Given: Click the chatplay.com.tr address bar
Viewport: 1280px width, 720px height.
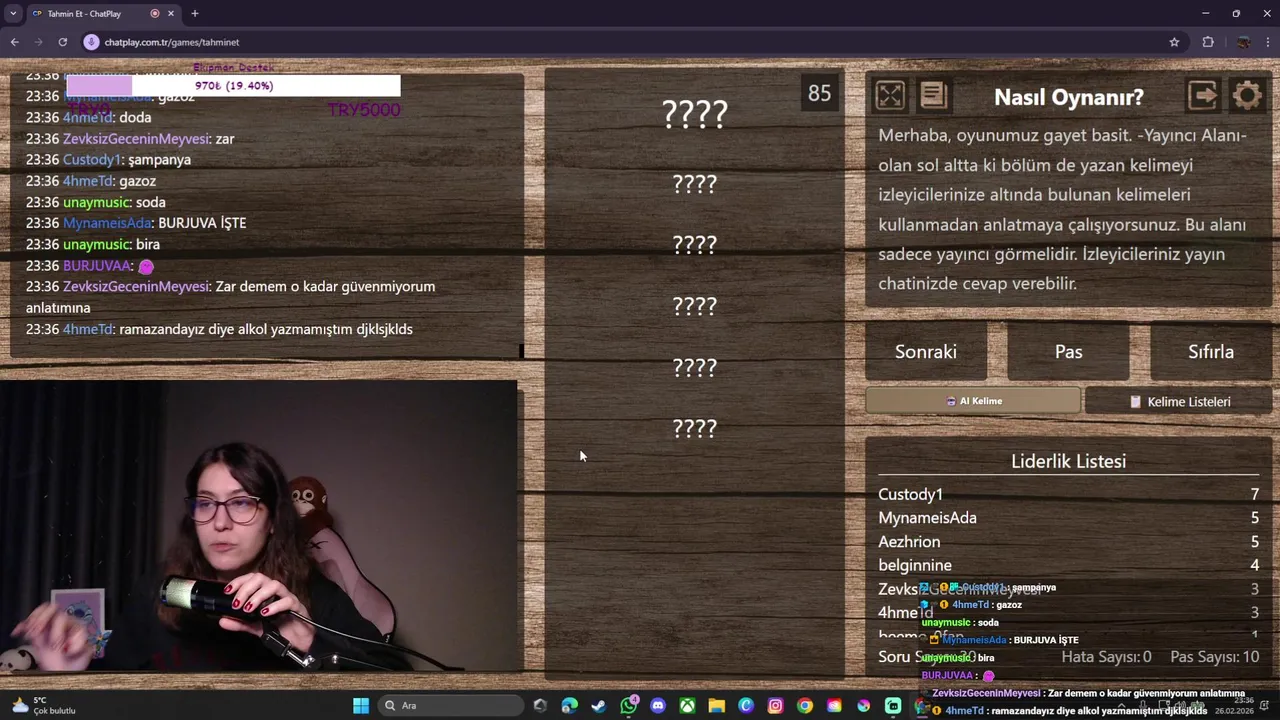Looking at the screenshot, I should [630, 42].
